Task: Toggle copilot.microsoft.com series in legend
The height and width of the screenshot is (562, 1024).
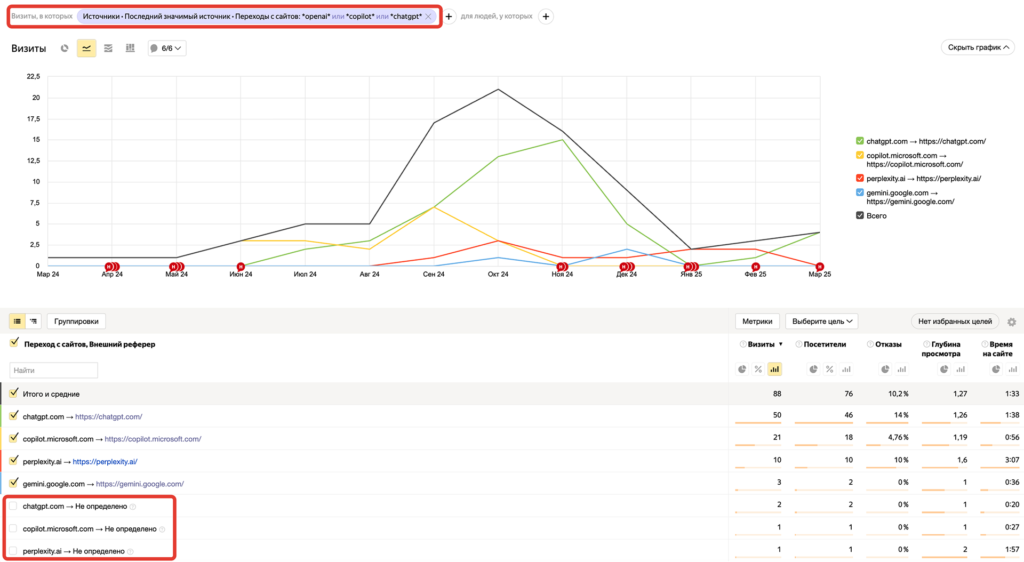Action: (860, 155)
